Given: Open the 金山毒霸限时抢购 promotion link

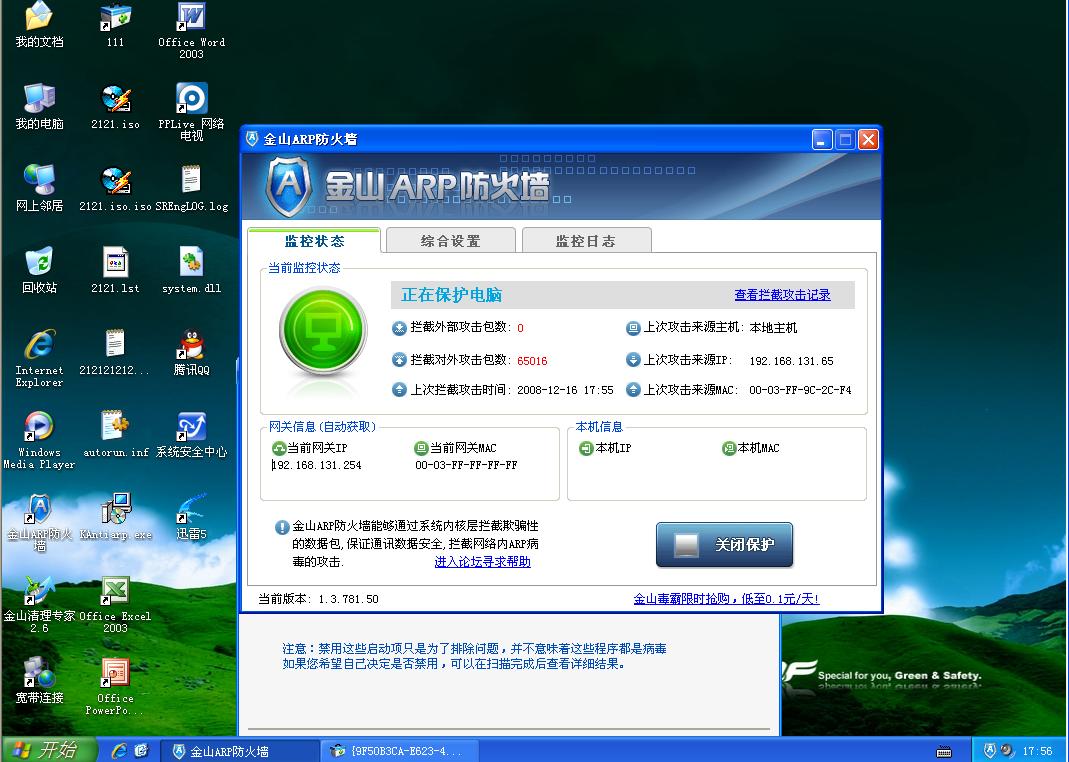Looking at the screenshot, I should coord(726,598).
